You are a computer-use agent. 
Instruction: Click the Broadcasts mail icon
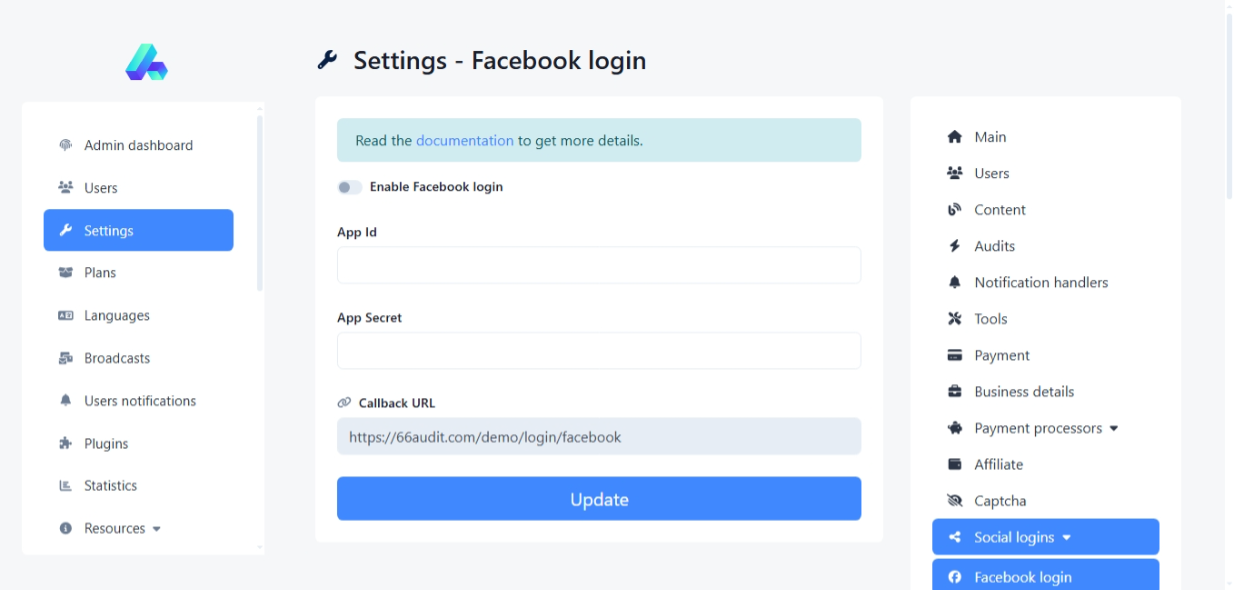(x=66, y=358)
